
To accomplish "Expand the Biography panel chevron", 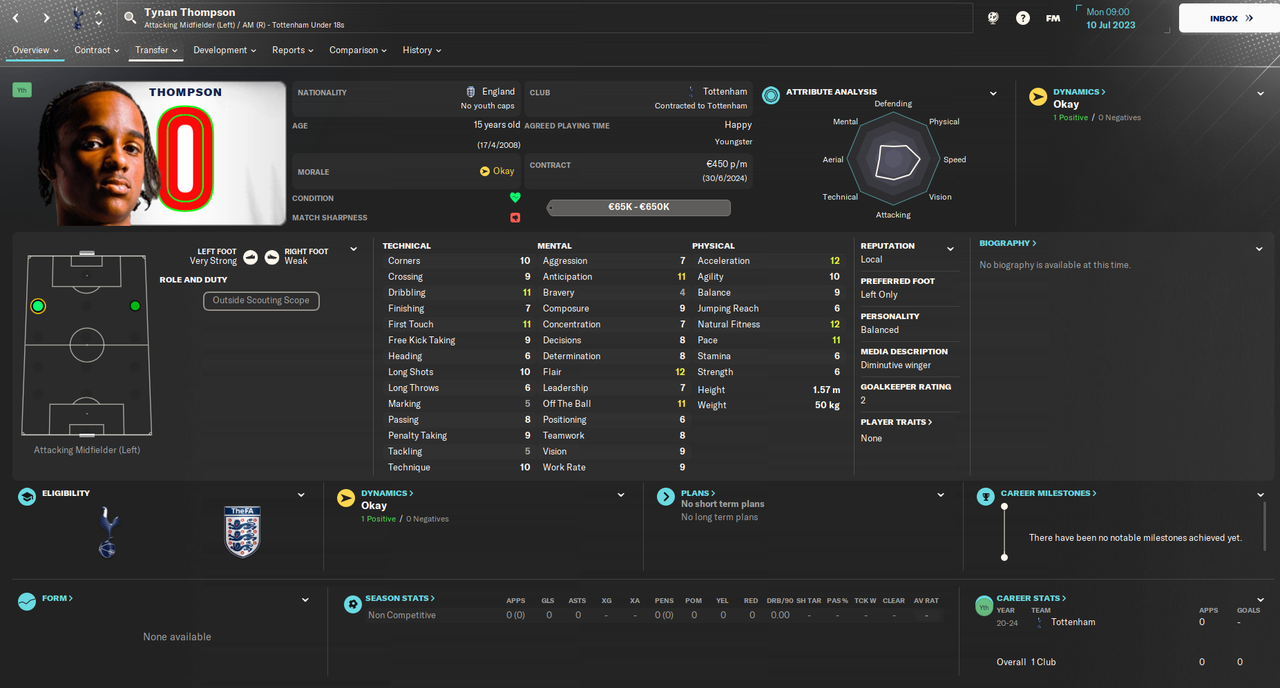I will 1260,249.
